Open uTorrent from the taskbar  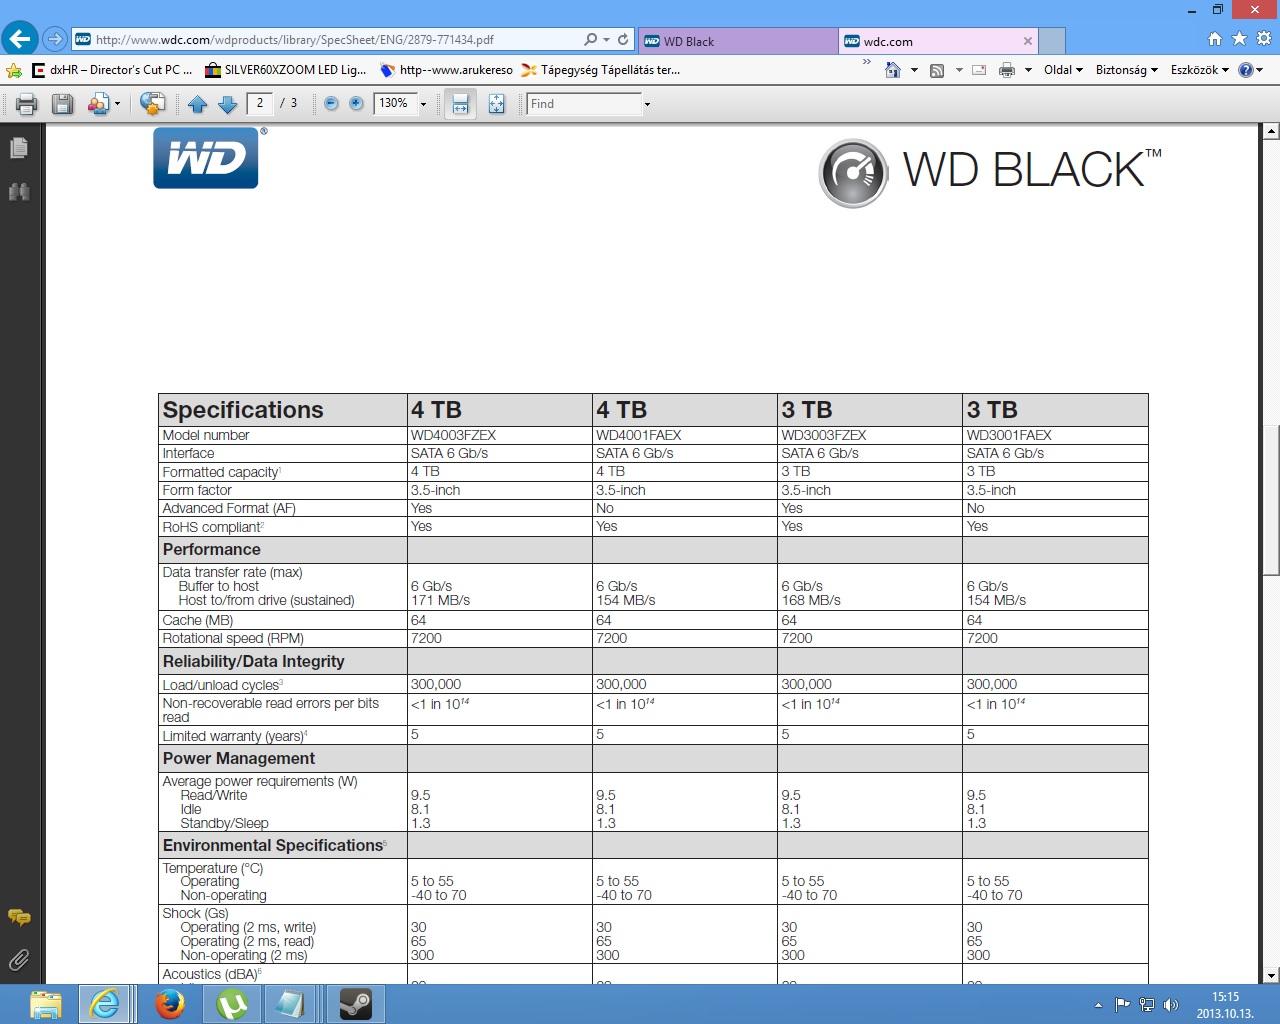232,1004
